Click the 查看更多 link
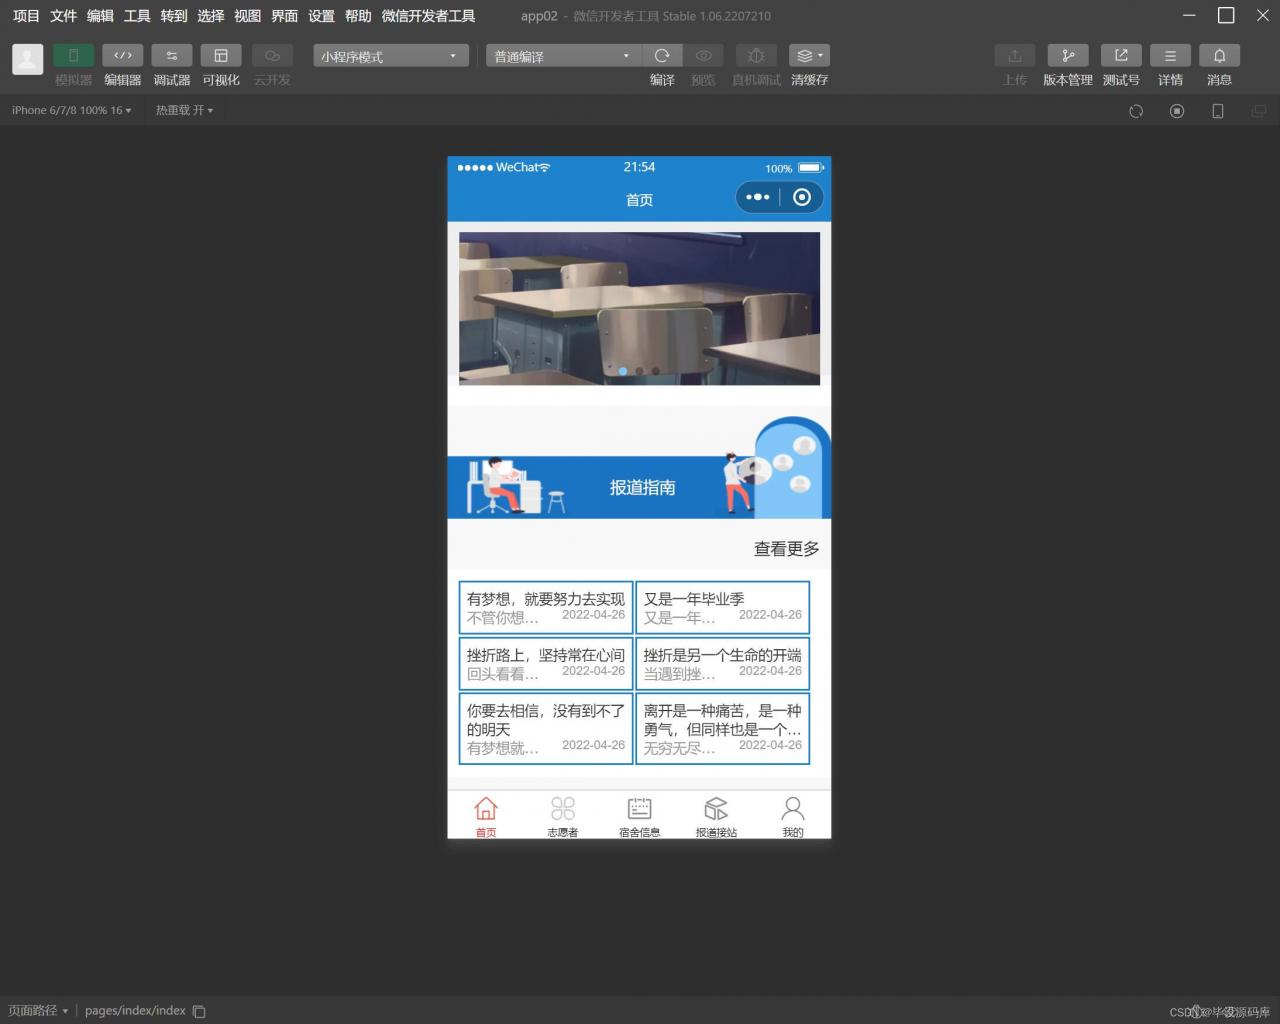Screen dimensions: 1280x1024 (x=786, y=548)
